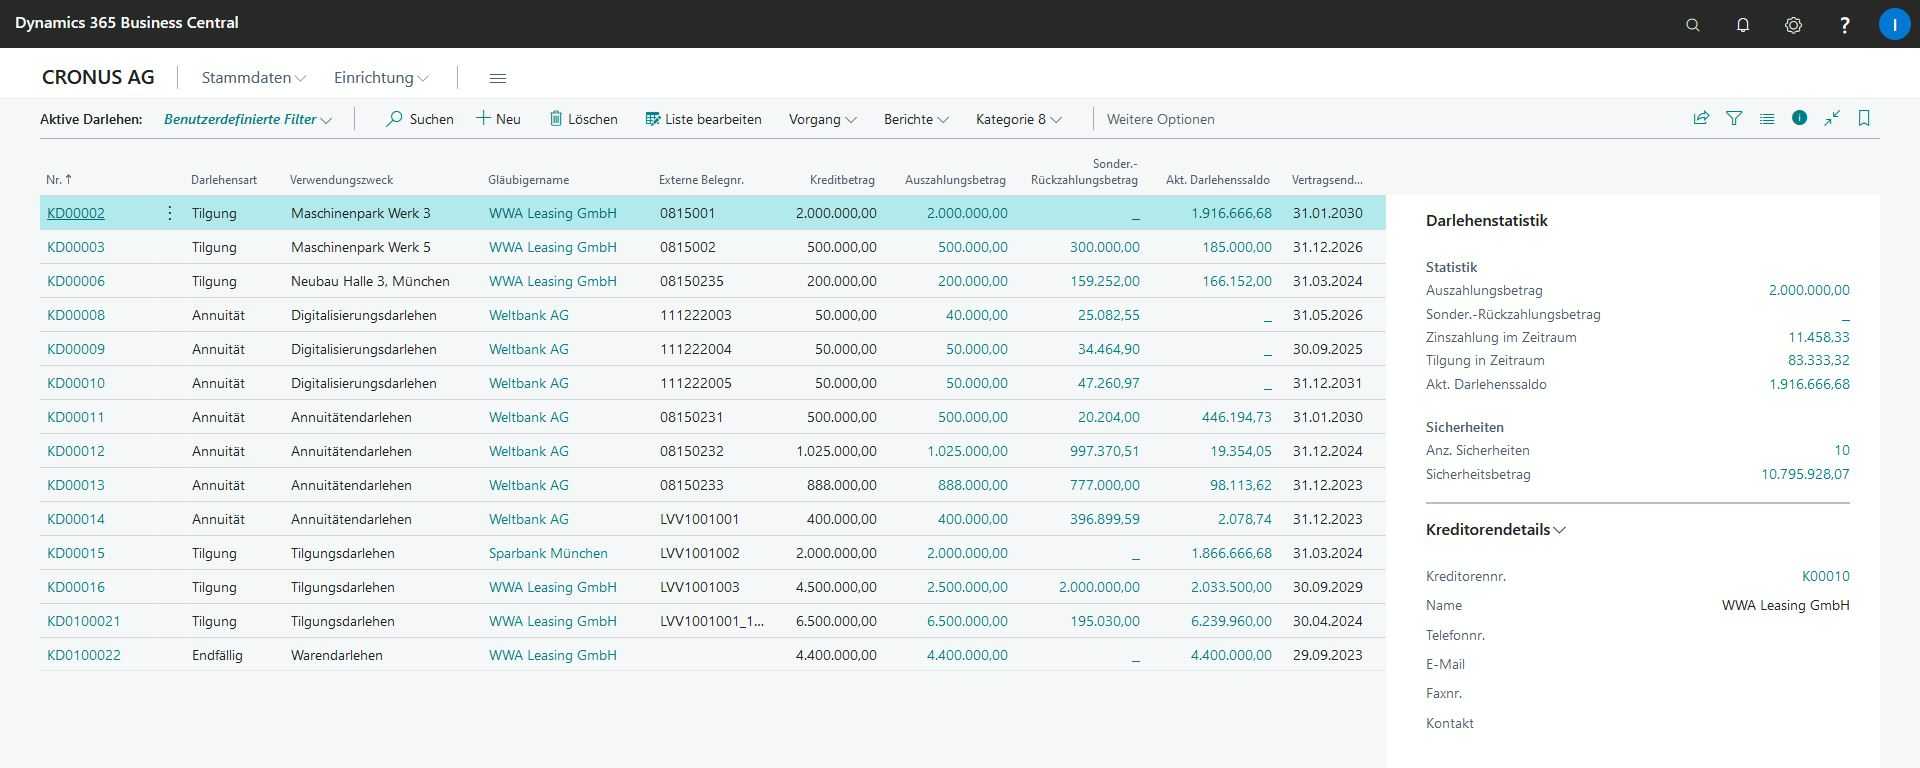The width and height of the screenshot is (1920, 768).
Task: Toggle the hamburger navigation menu
Action: [497, 78]
